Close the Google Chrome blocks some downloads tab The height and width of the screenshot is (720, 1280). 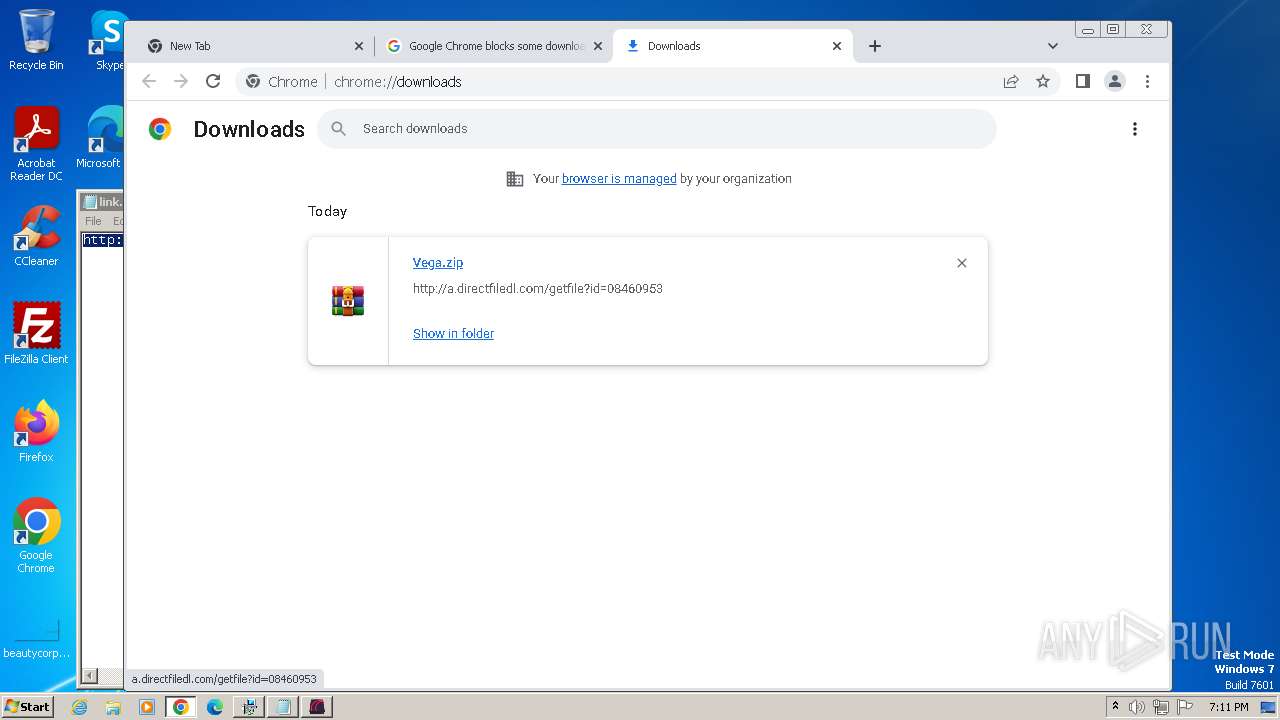[598, 46]
